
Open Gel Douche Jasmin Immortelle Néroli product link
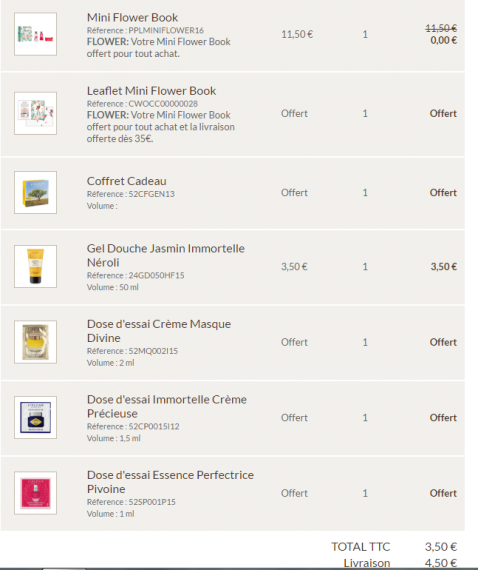(x=165, y=255)
